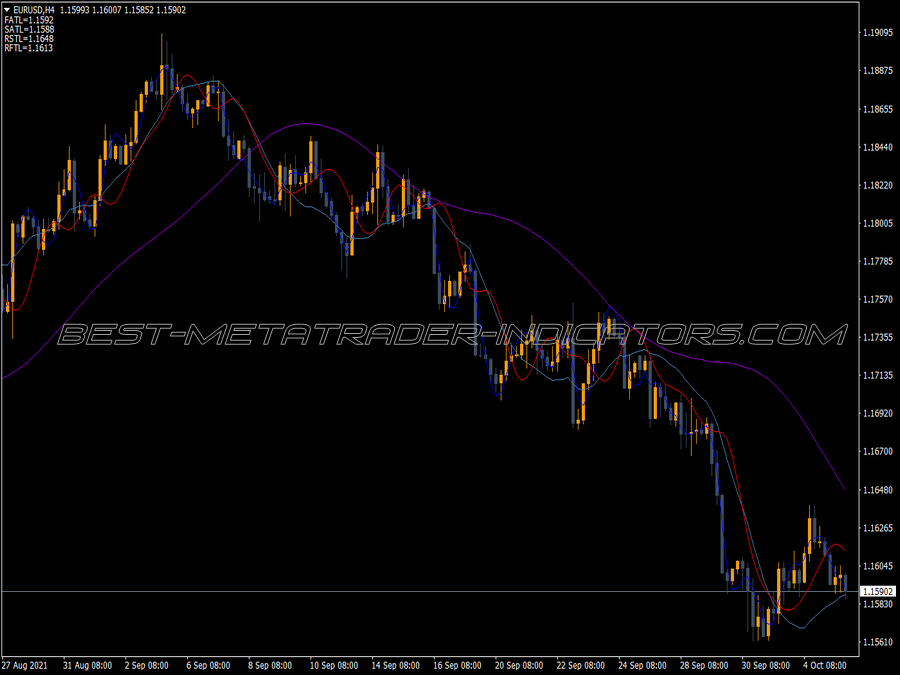The height and width of the screenshot is (675, 900).
Task: Click the 1.16480 price axis label
Action: click(x=878, y=490)
